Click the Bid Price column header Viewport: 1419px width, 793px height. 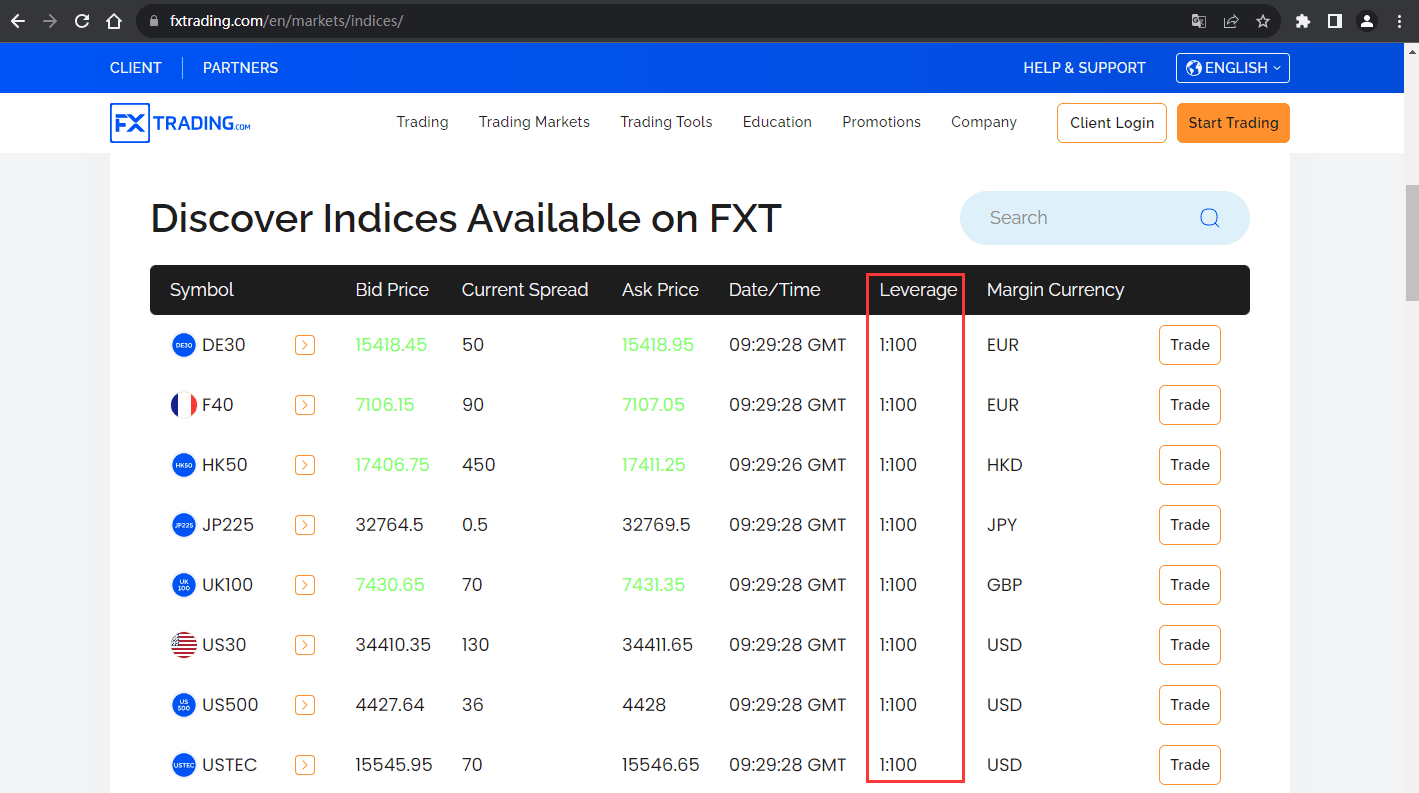tap(392, 290)
